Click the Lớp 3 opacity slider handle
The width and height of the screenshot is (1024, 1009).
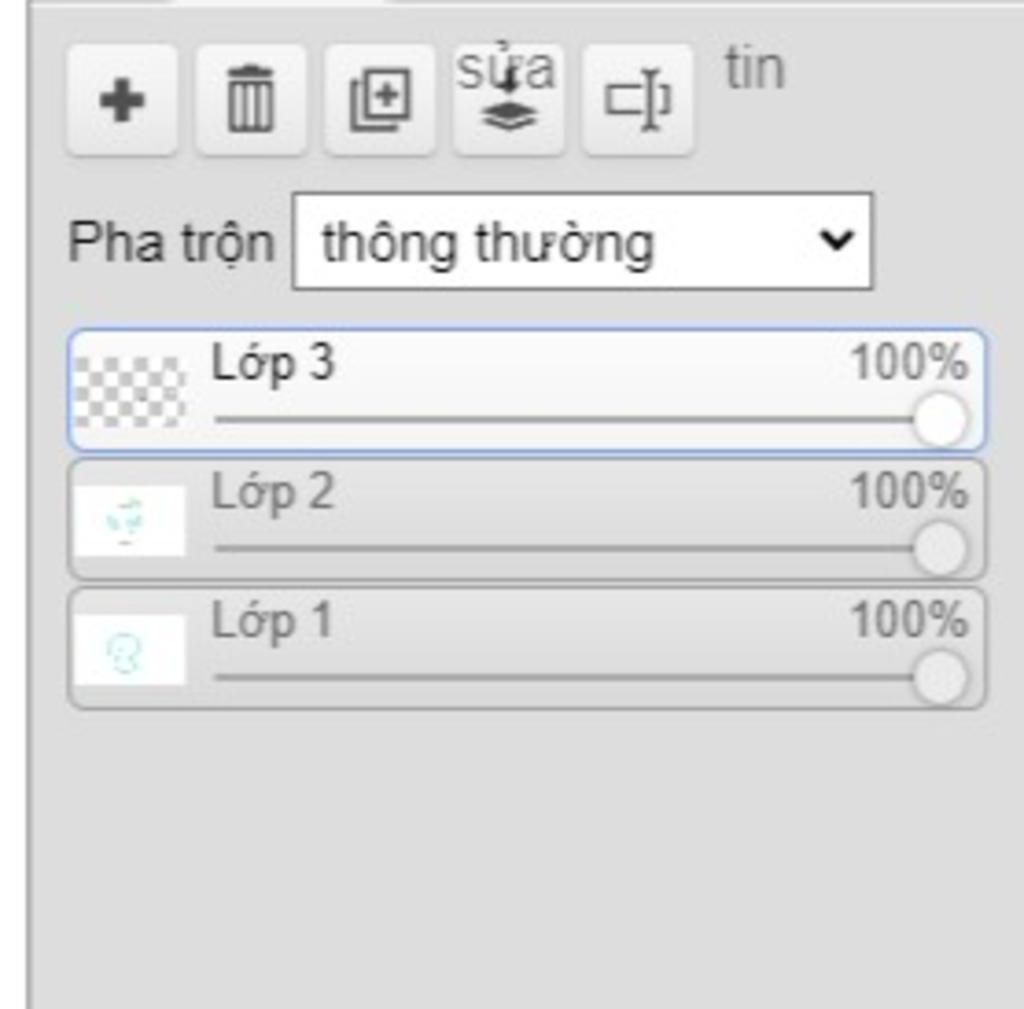point(940,420)
